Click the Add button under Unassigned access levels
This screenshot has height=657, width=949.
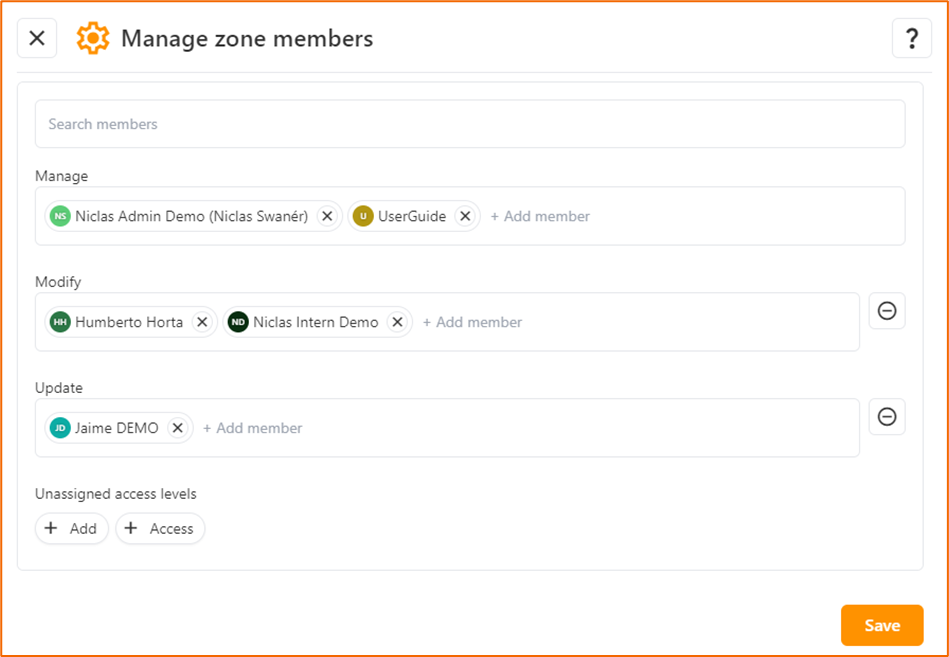pyautogui.click(x=71, y=528)
